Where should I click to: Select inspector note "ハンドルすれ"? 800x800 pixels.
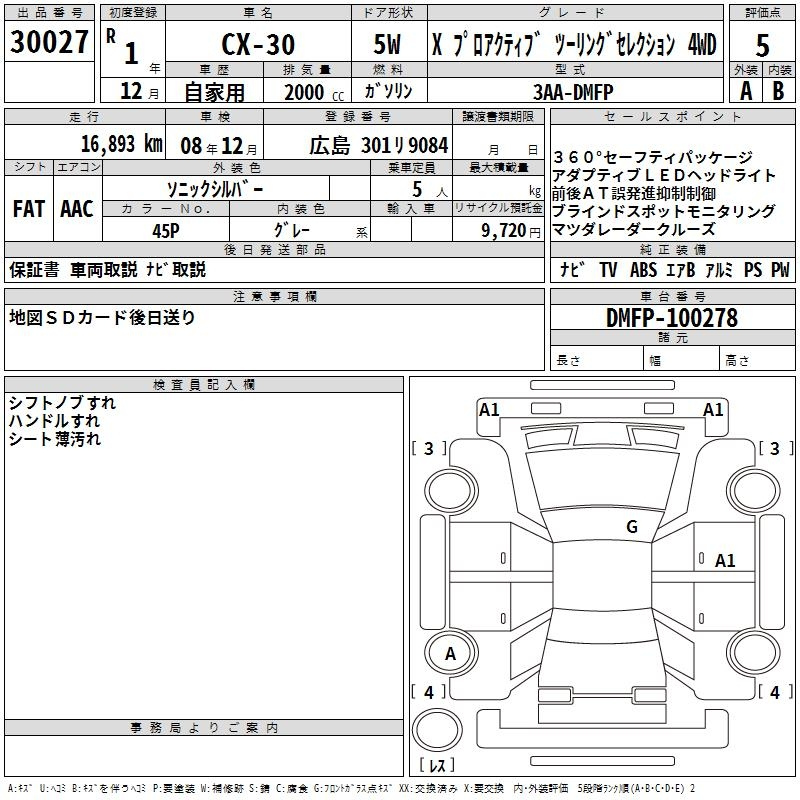[54, 421]
